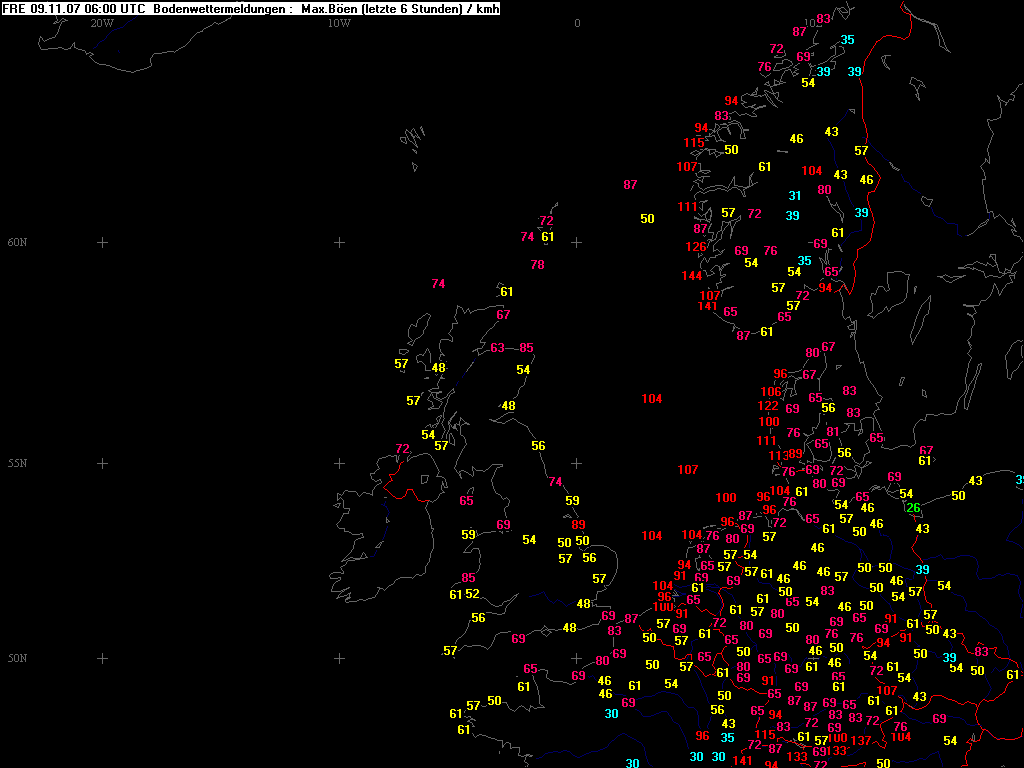Select the 126 gust reading off Norway
Image resolution: width=1024 pixels, height=768 pixels.
695,247
